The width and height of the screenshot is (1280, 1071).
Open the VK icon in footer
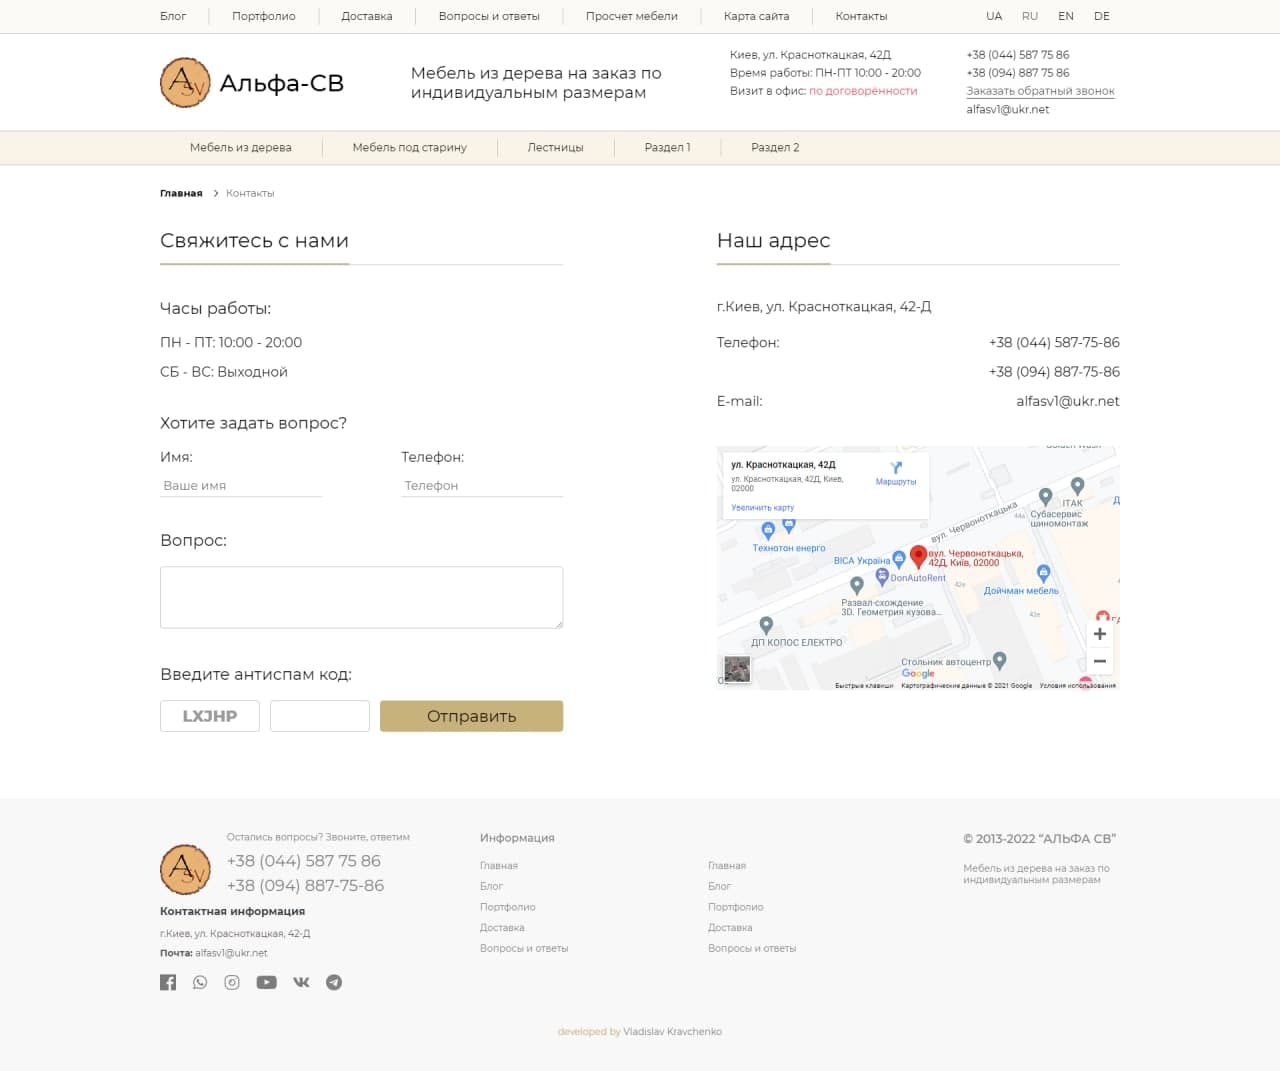coord(301,982)
